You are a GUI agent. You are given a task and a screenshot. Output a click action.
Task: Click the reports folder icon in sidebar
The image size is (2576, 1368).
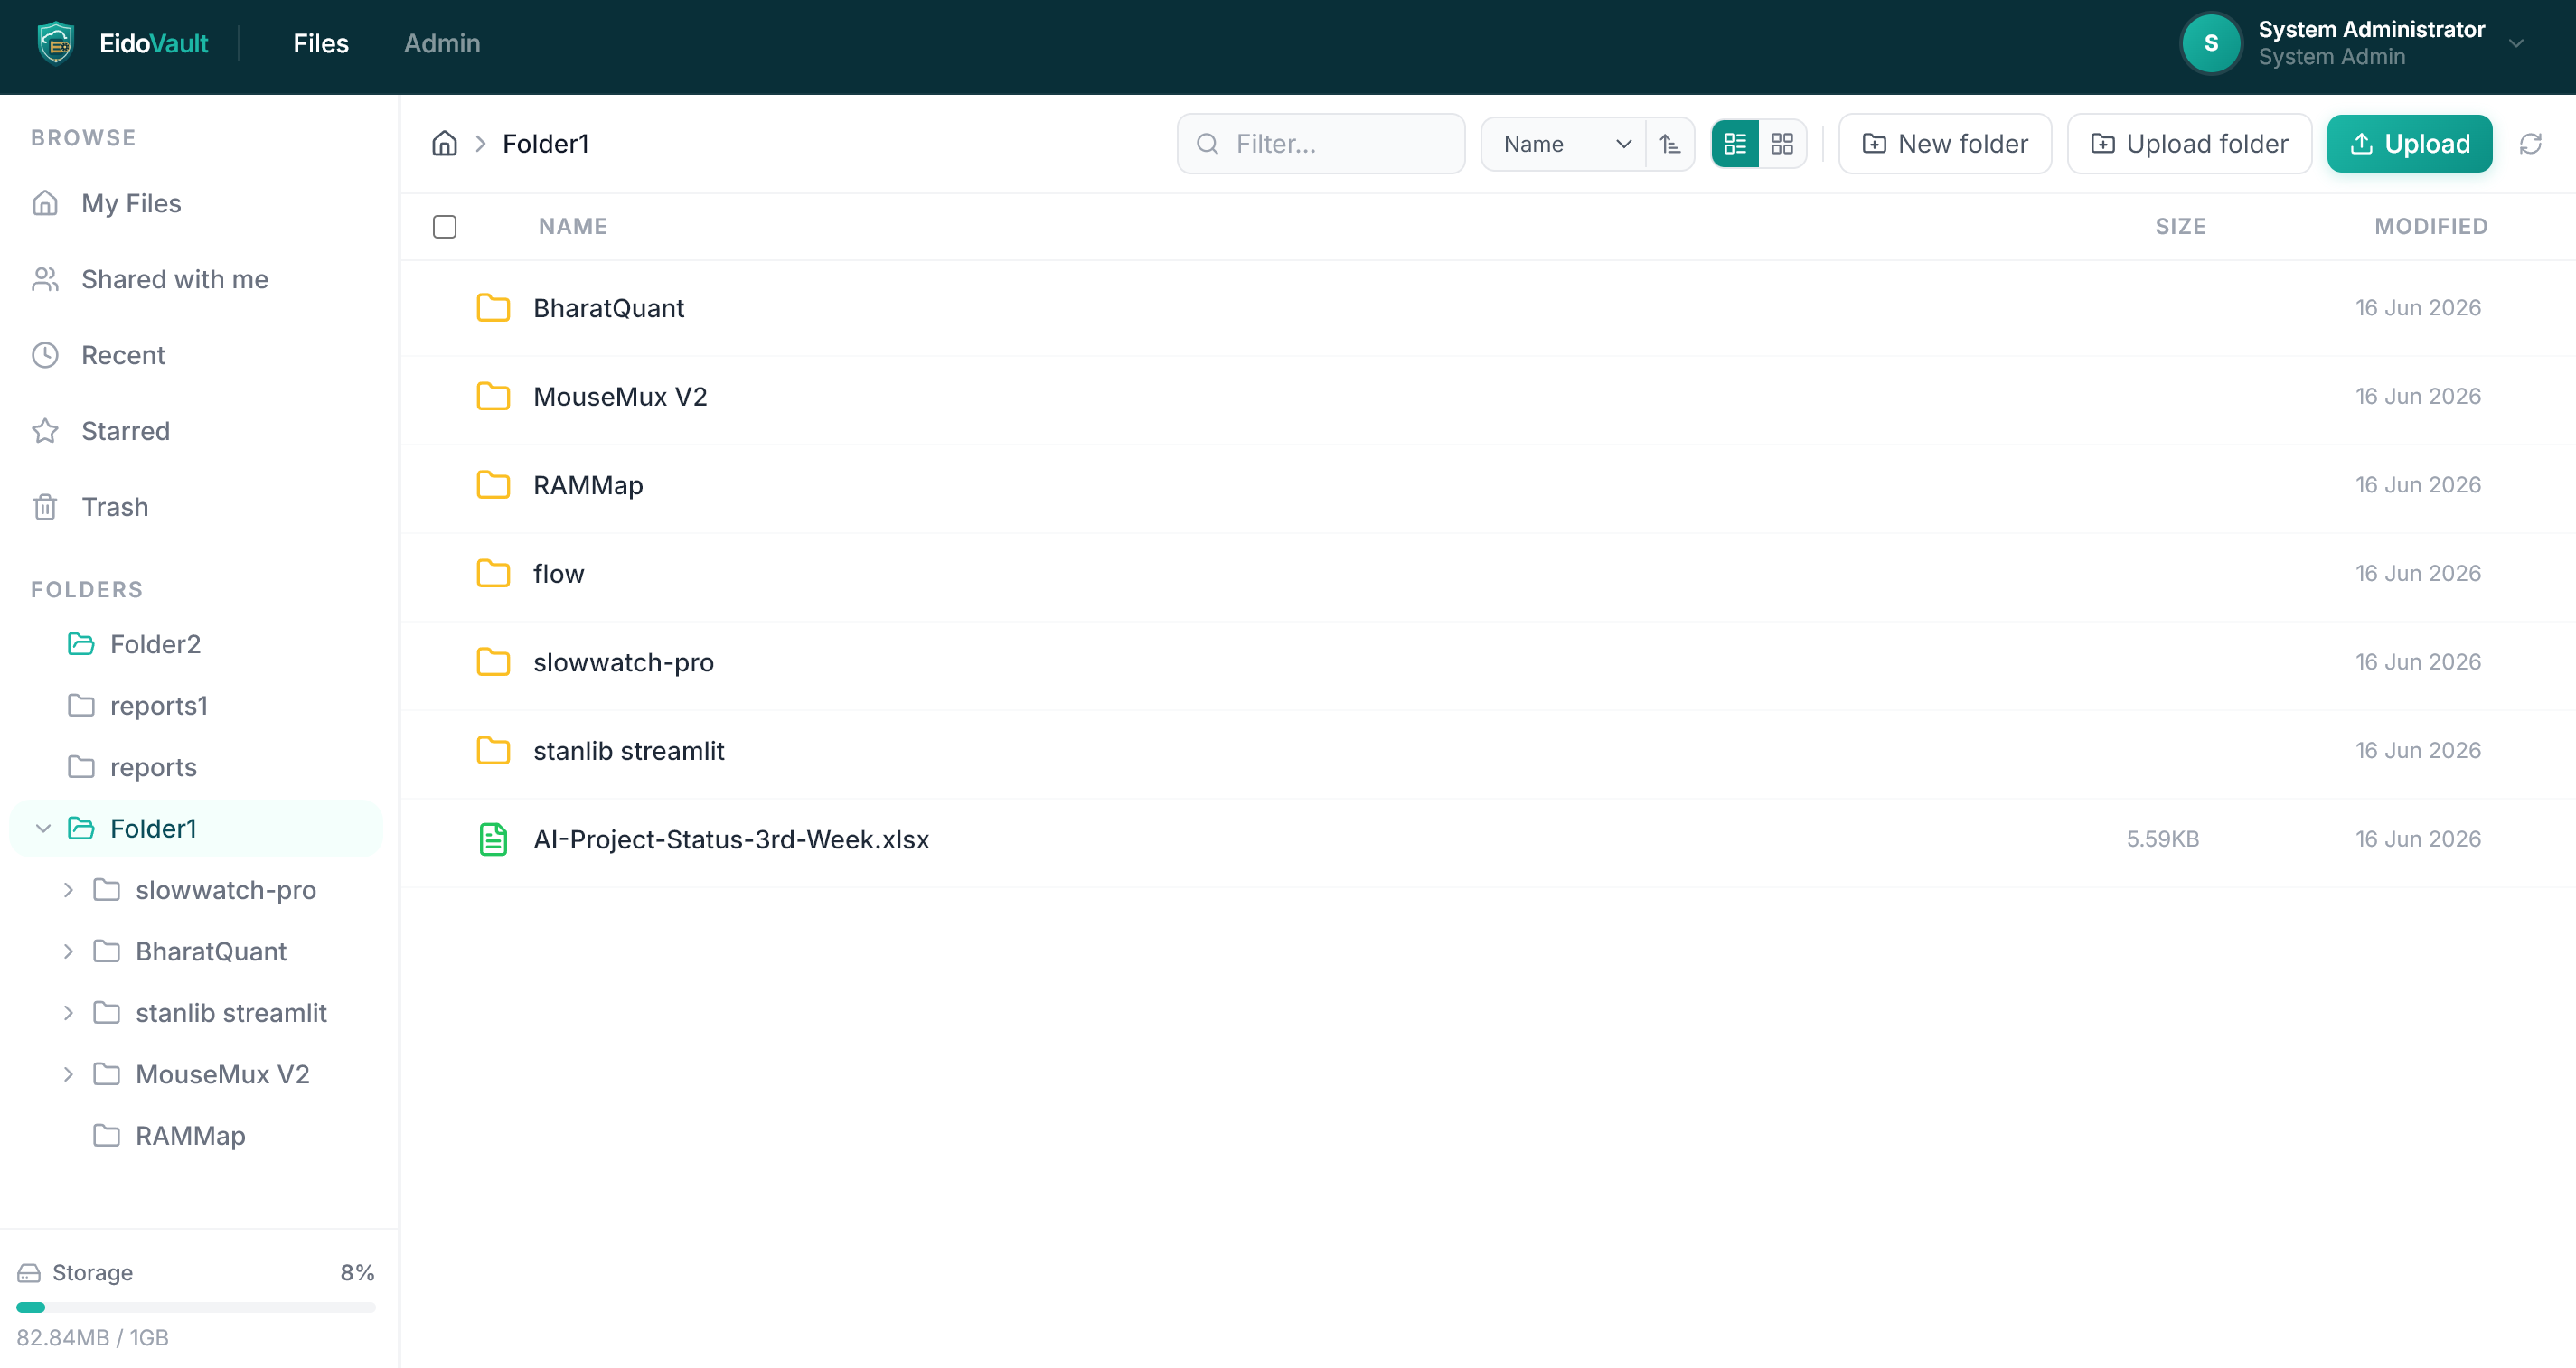81,767
